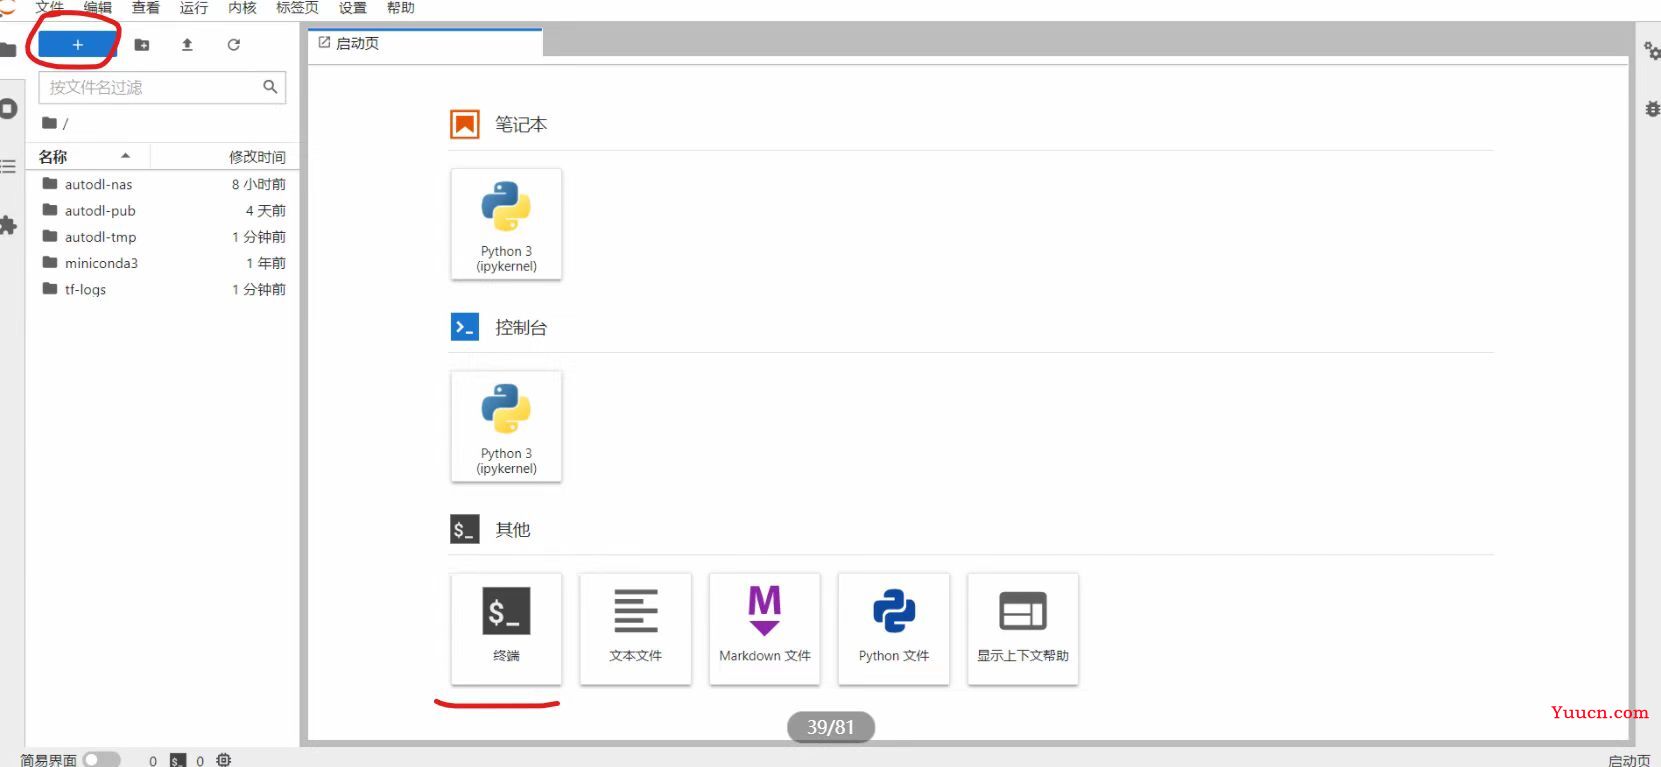Open 显示上下文帮助 card

pyautogui.click(x=1022, y=628)
